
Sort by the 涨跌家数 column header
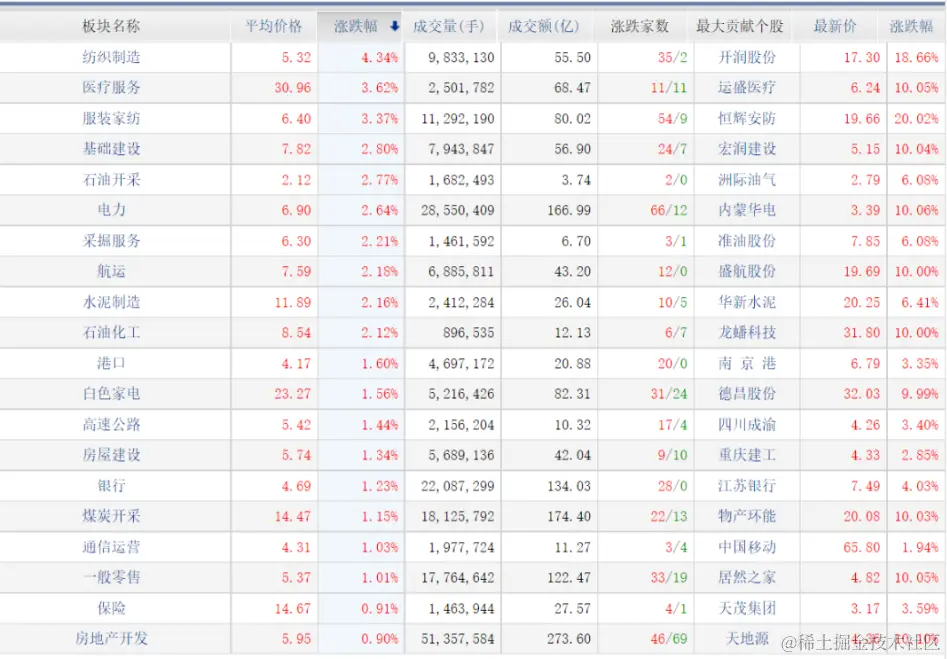click(x=640, y=26)
